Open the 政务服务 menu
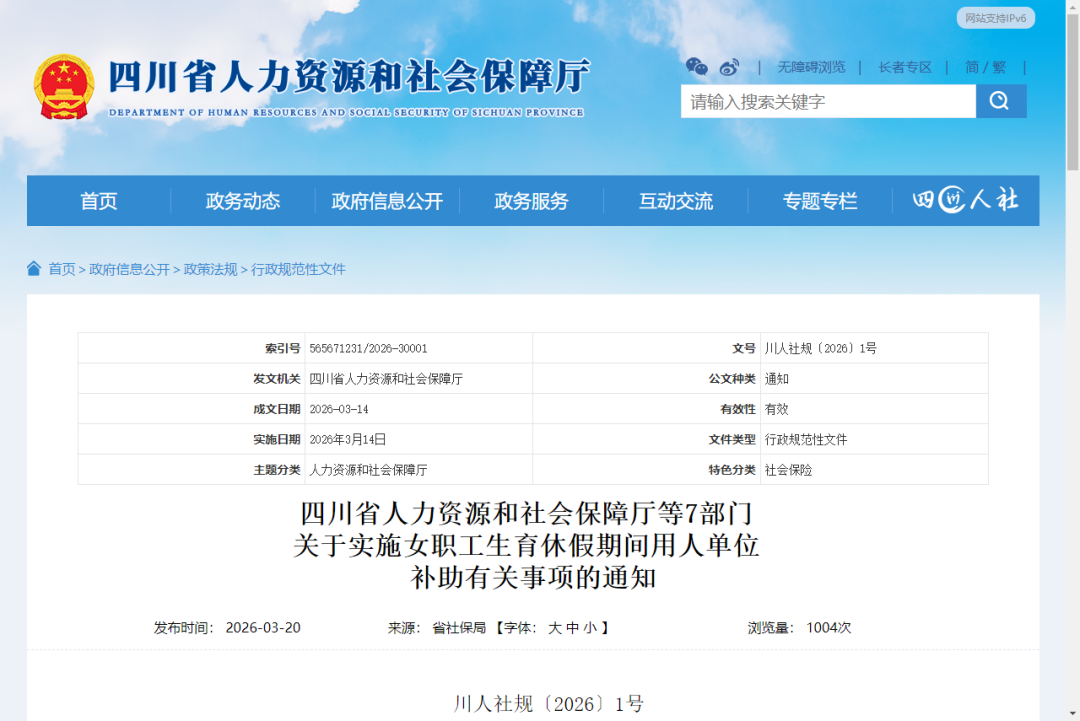 point(531,200)
